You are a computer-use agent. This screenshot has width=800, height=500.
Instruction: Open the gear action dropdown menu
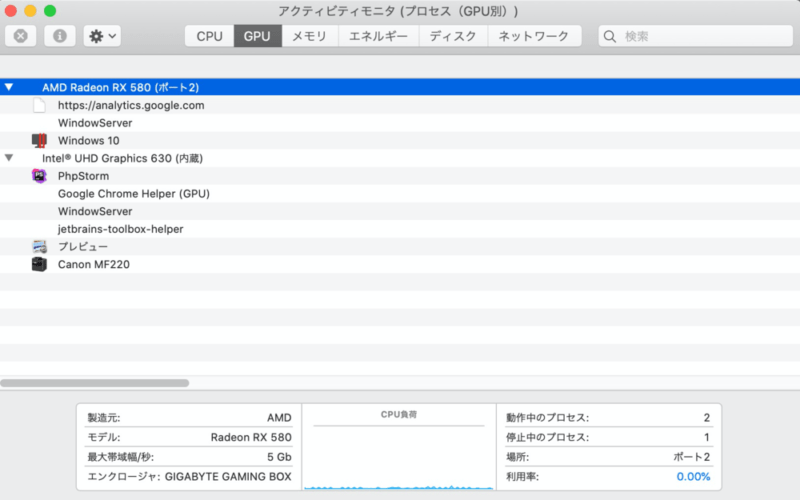[102, 36]
